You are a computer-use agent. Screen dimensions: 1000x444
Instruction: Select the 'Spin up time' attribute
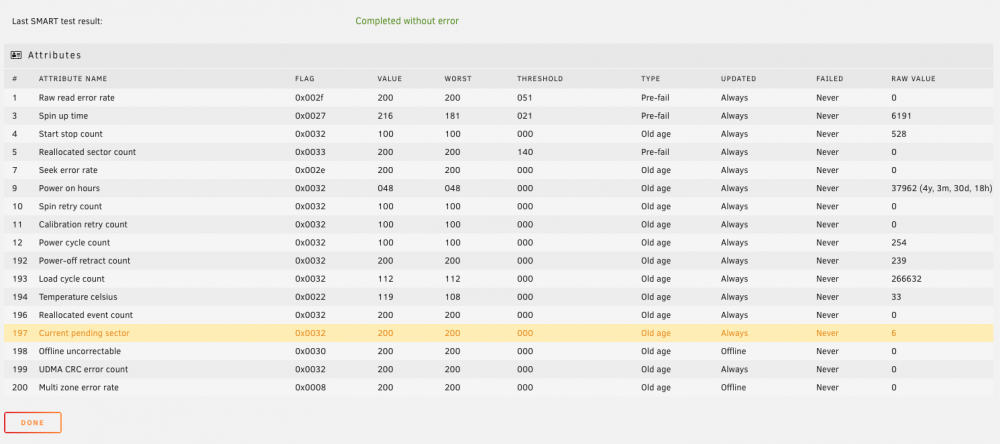(63, 116)
